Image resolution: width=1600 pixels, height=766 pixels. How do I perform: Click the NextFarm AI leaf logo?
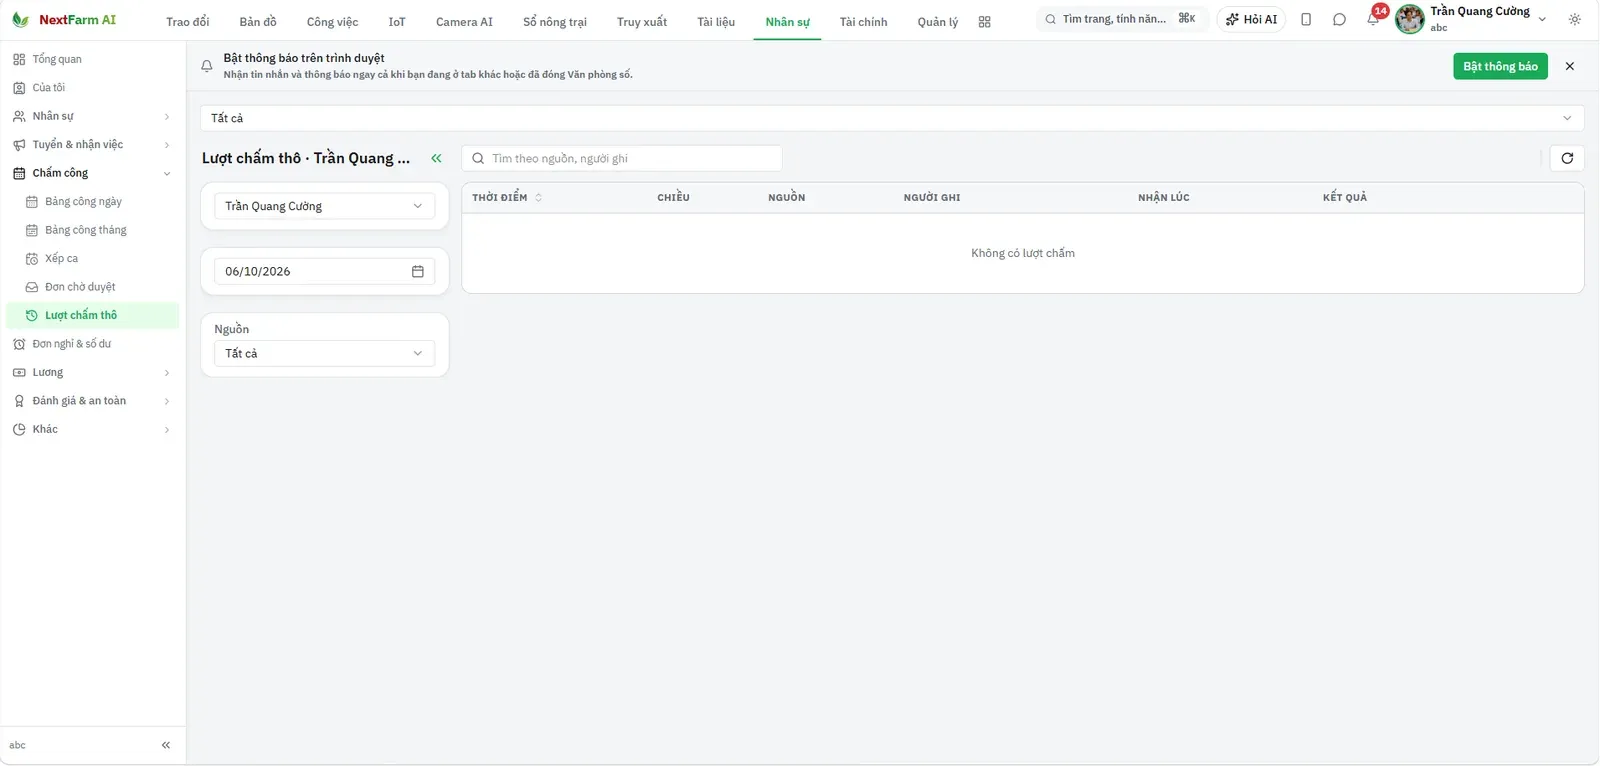click(20, 20)
